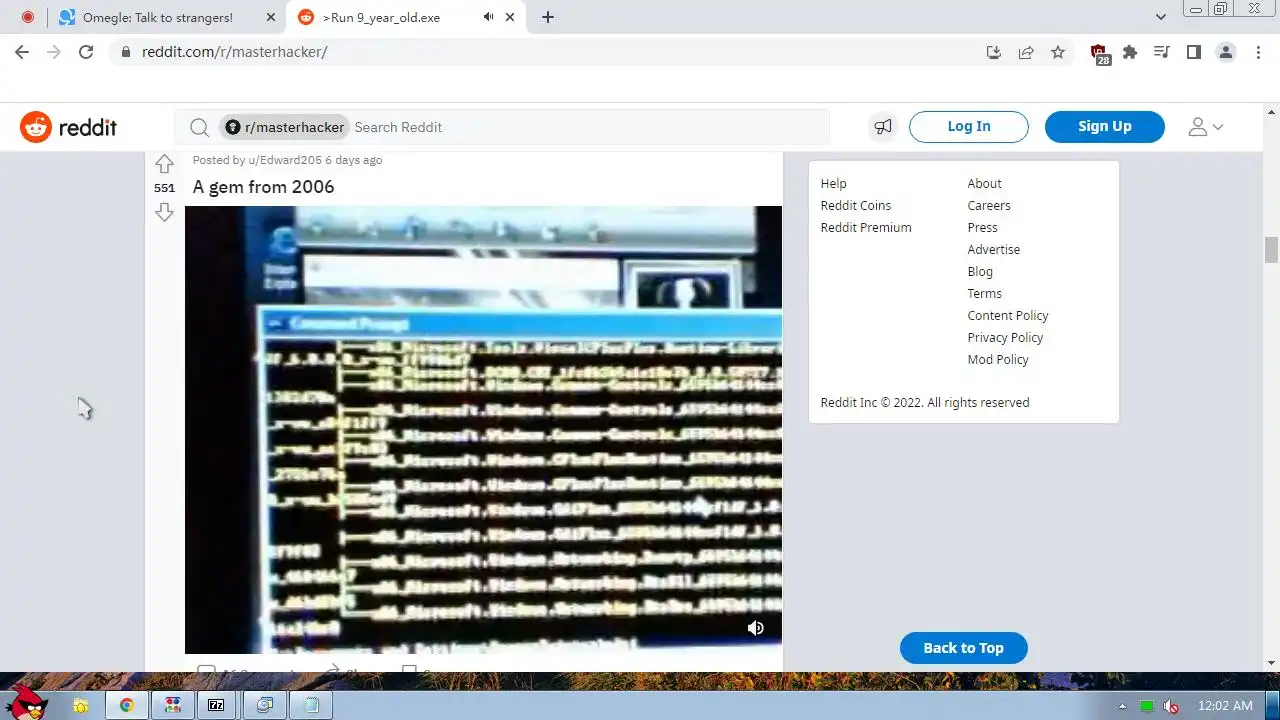Image resolution: width=1280 pixels, height=720 pixels.
Task: Click the magnifier icon in Reddit search
Action: pos(199,127)
